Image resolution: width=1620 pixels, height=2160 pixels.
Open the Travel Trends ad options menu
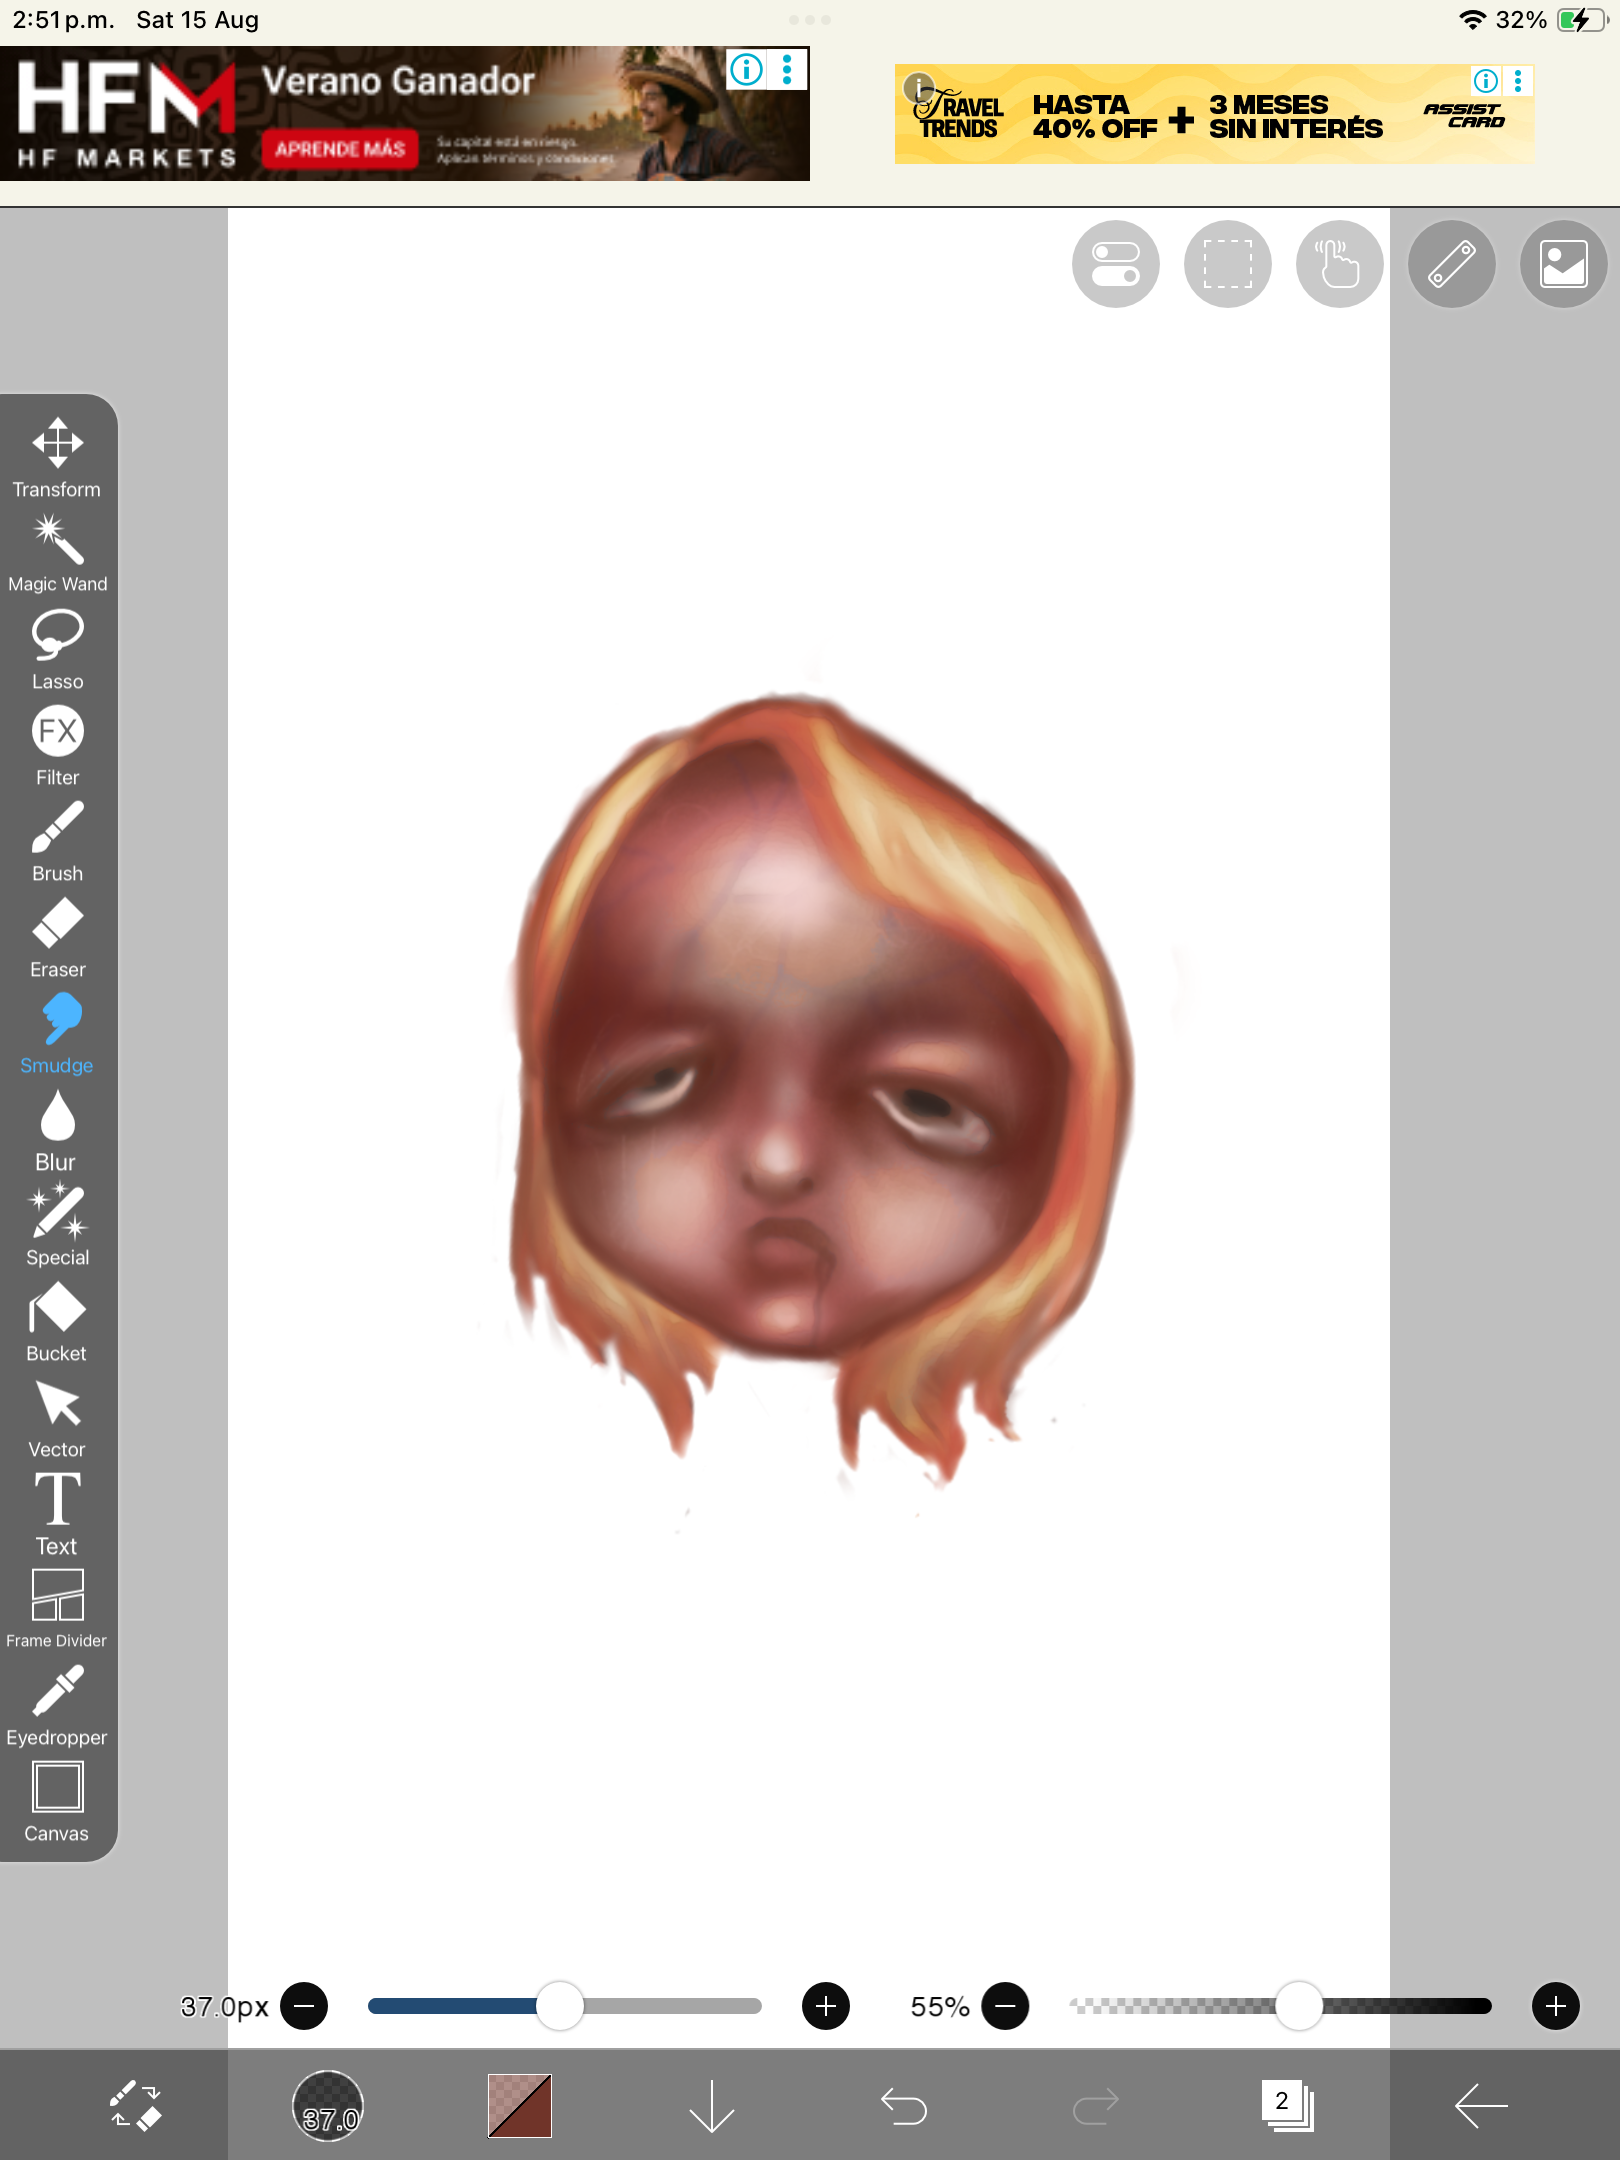[1518, 80]
